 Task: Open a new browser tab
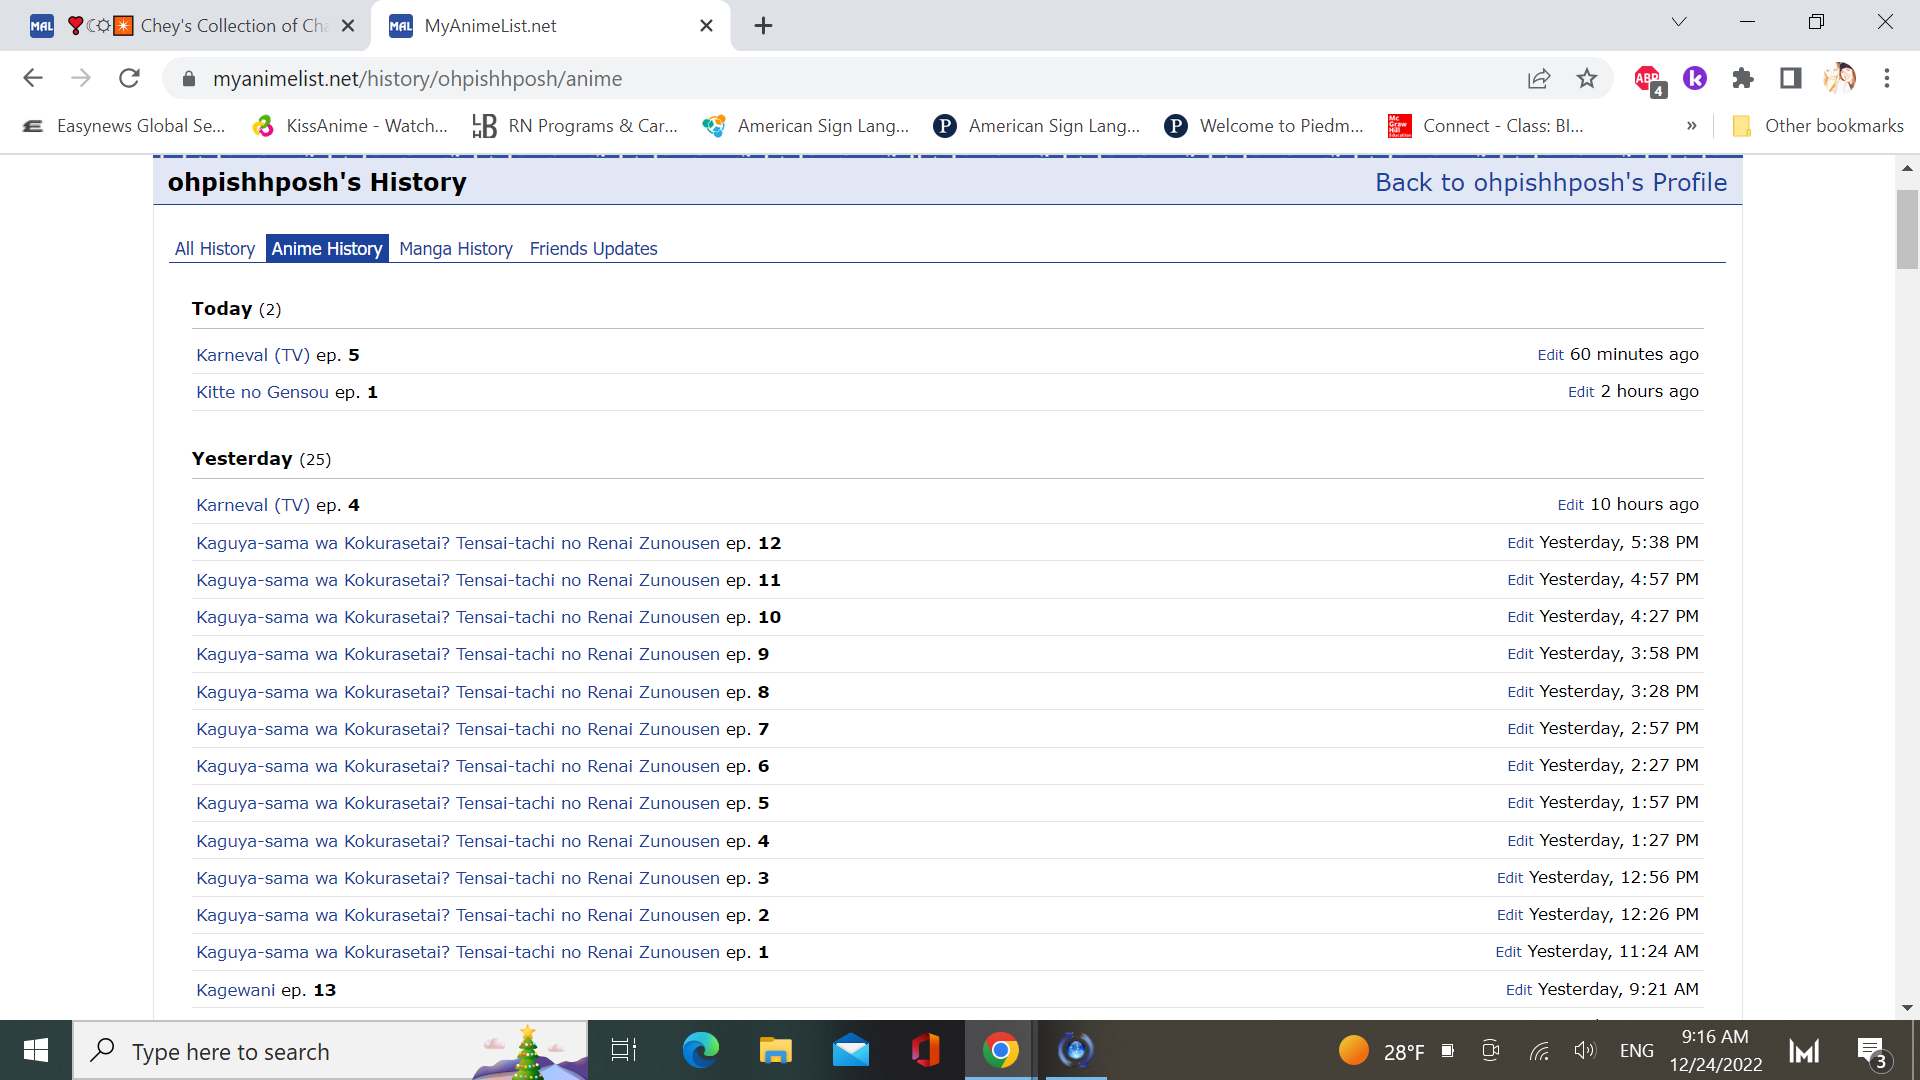pyautogui.click(x=763, y=25)
